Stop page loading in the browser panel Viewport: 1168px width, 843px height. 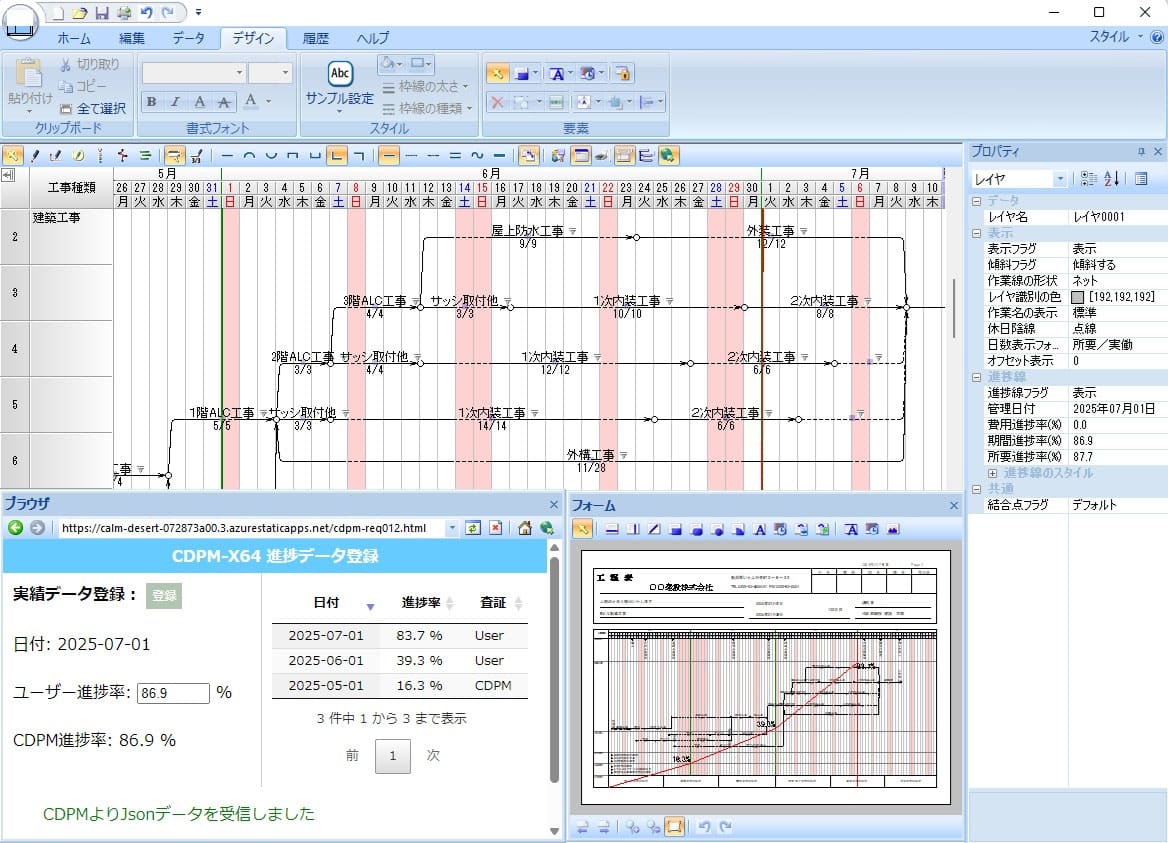(495, 528)
